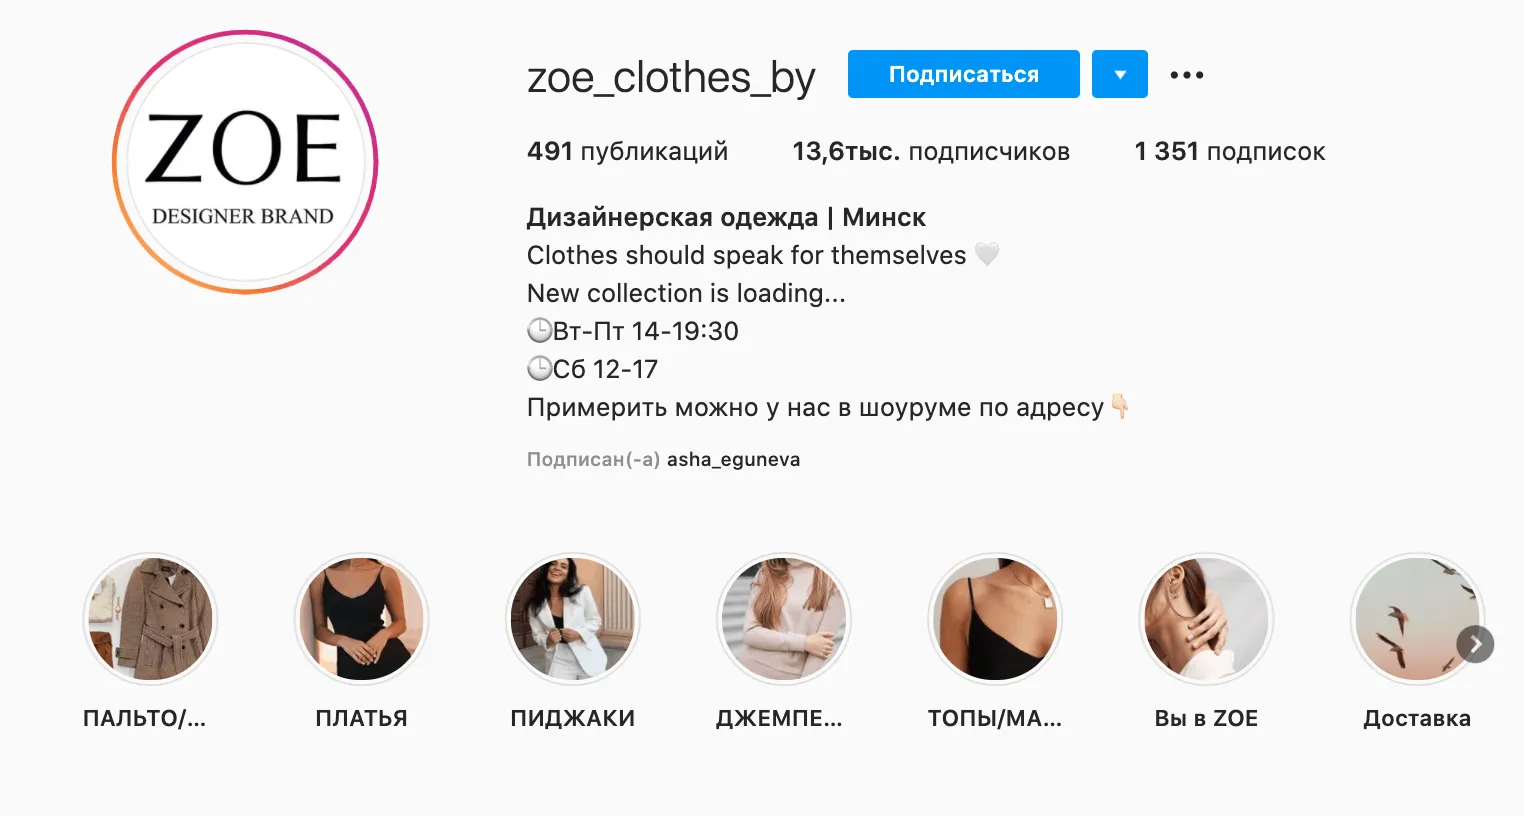Open the Вы в ZOE highlight circle
The image size is (1524, 816).
(1206, 619)
